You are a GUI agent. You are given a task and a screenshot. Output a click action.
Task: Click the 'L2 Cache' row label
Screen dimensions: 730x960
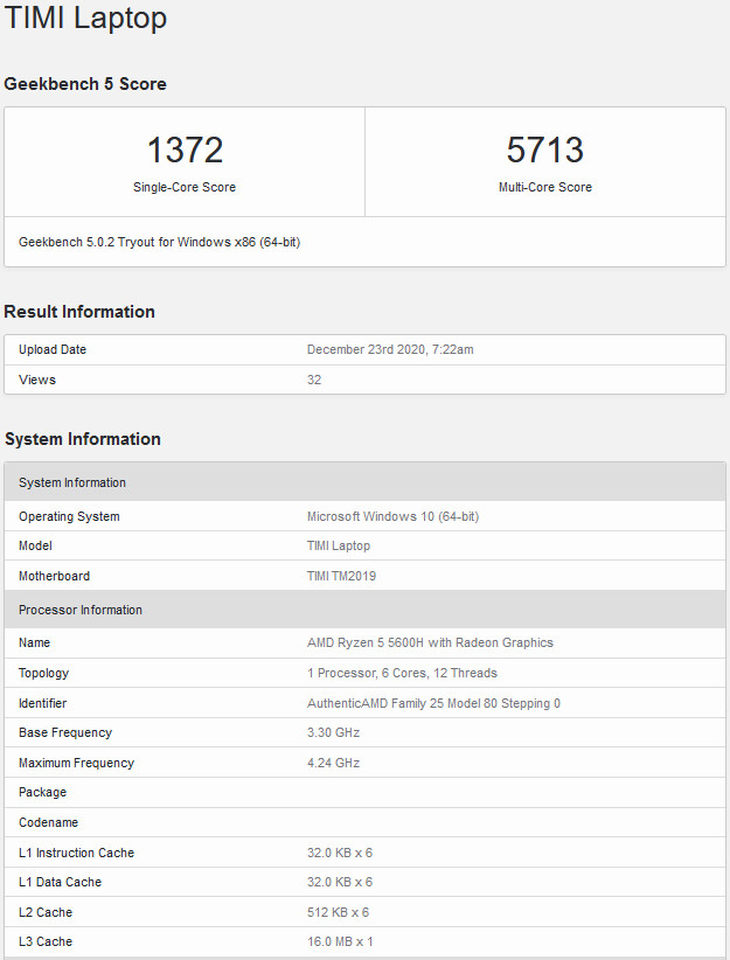click(x=45, y=913)
